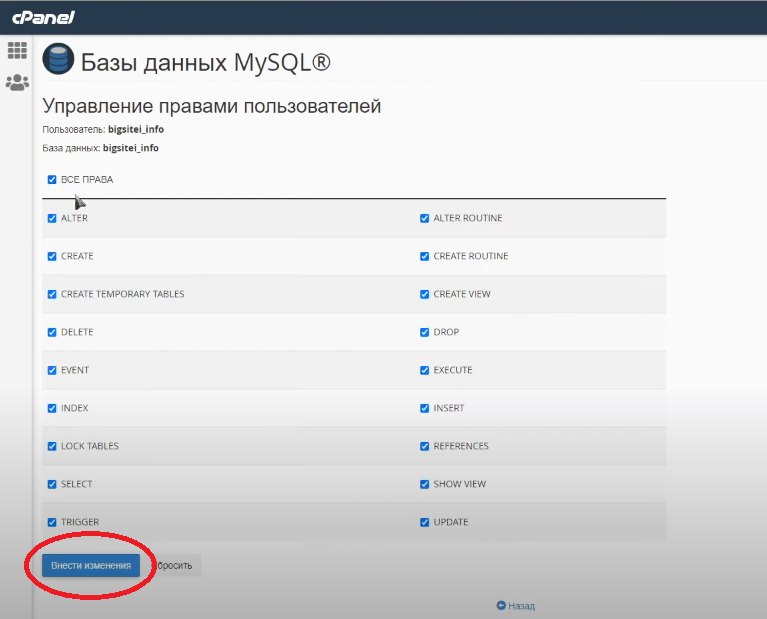Toggle the EXECUTE privilege checkbox
Viewport: 767px width, 619px height.
(x=425, y=370)
